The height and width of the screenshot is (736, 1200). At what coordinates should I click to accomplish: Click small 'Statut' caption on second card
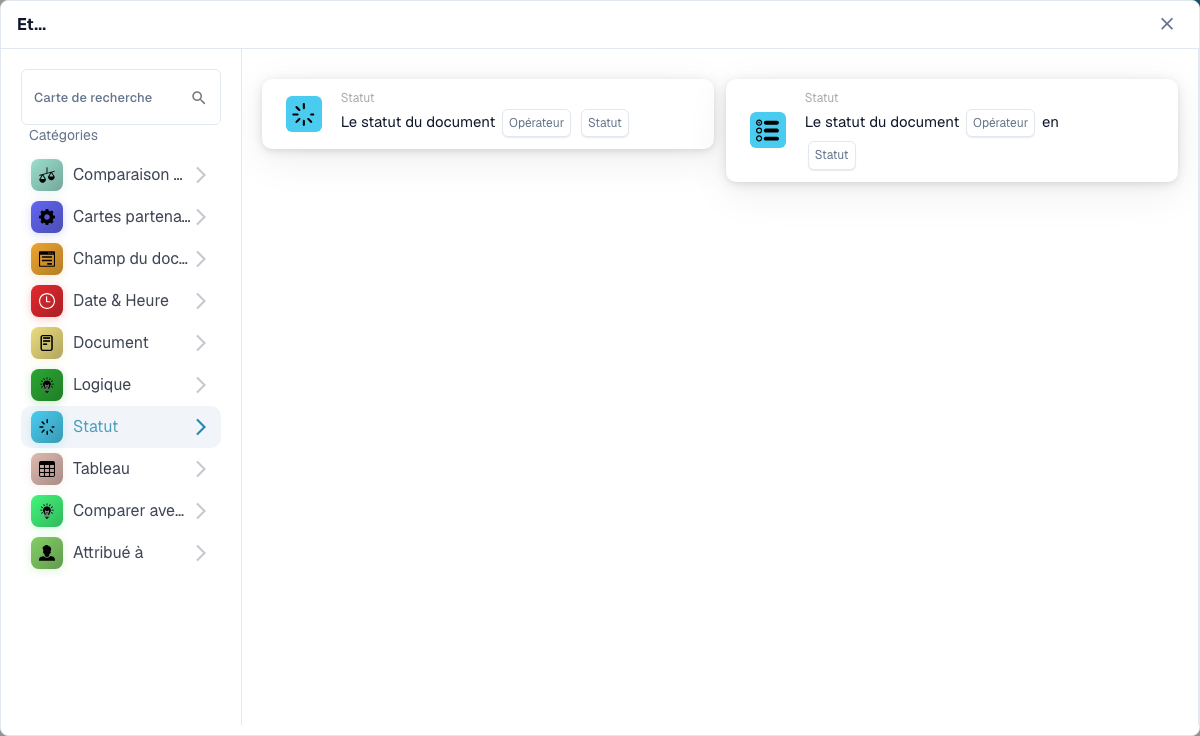coord(822,98)
